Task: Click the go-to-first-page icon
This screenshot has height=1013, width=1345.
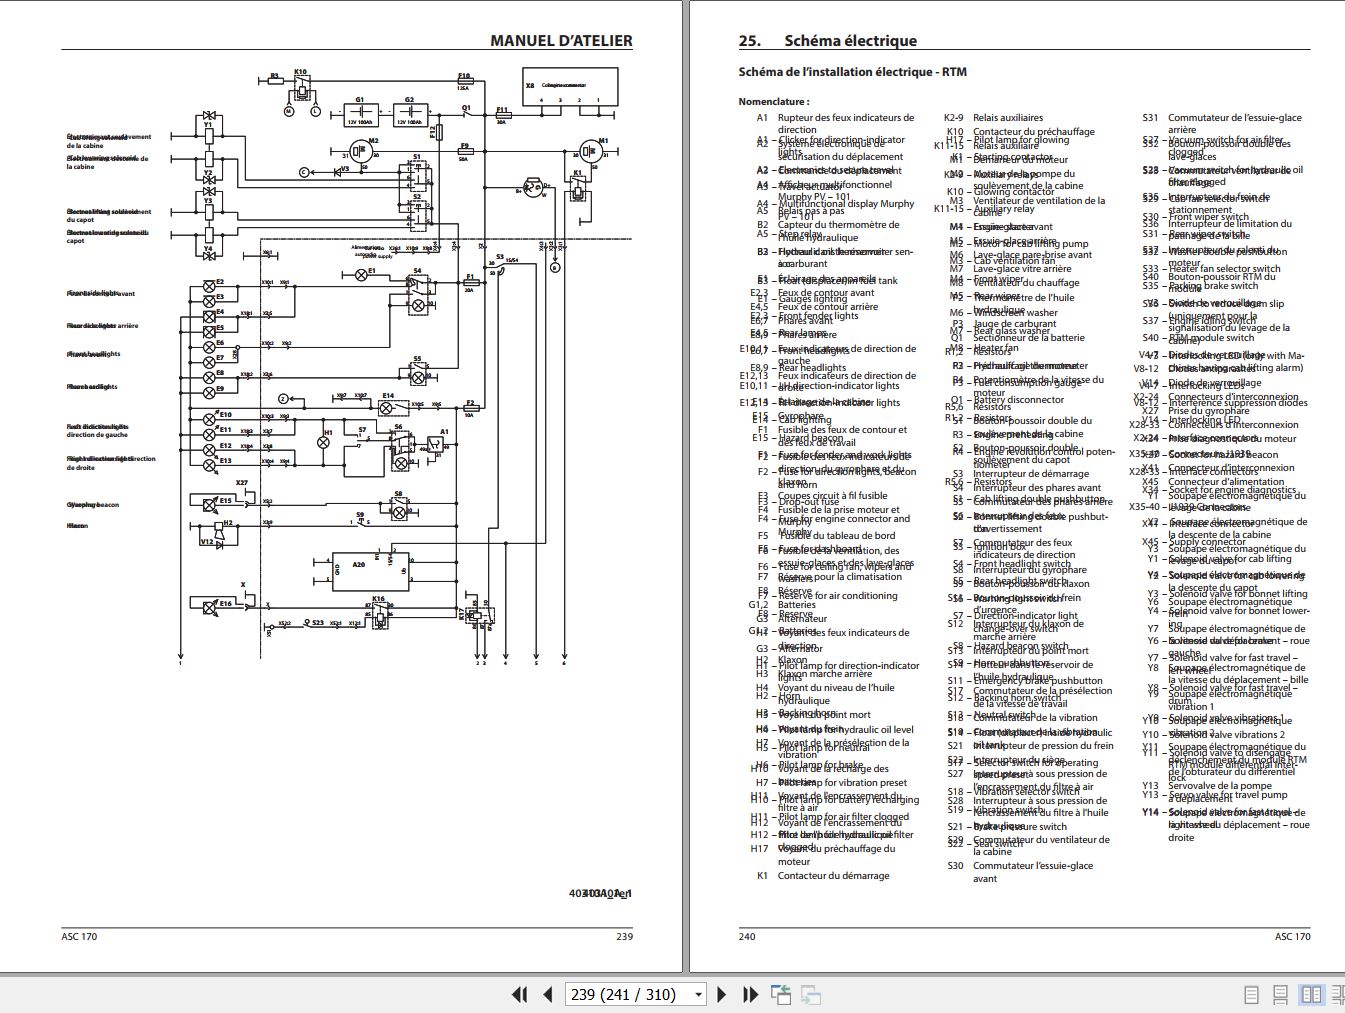Action: click(519, 994)
